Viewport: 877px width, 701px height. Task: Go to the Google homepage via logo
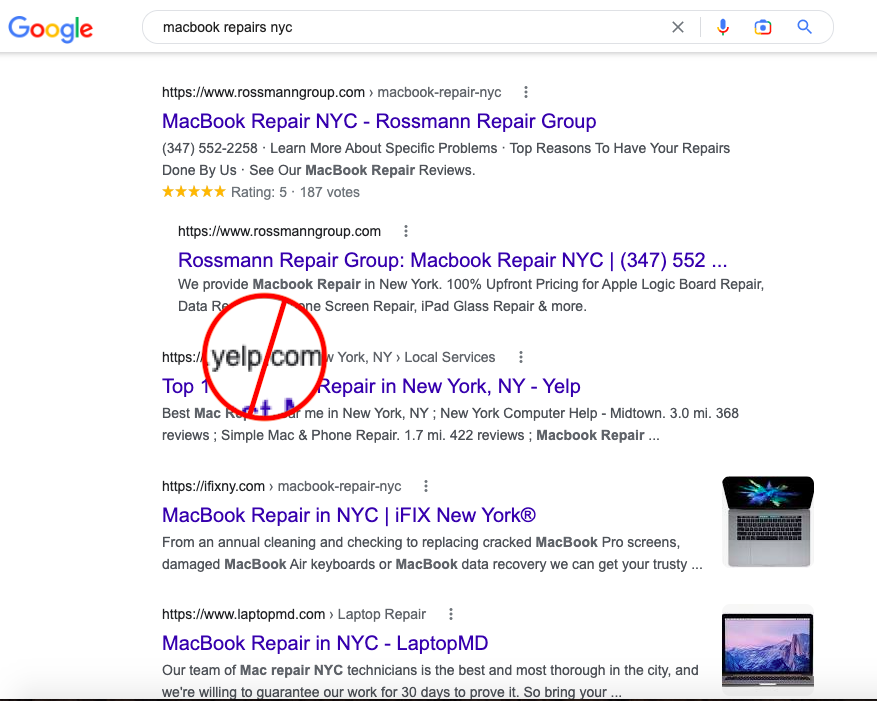click(50, 29)
